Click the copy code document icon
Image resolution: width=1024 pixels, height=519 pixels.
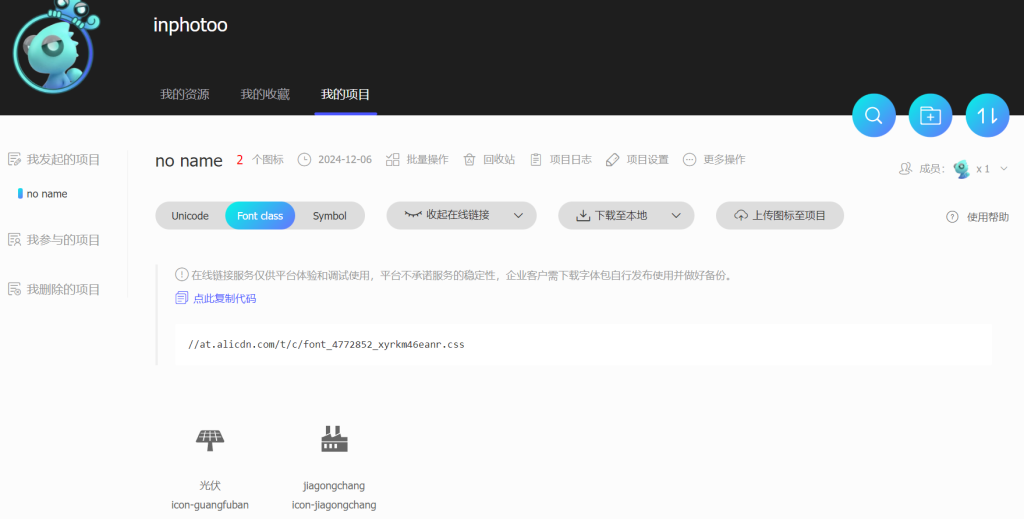(x=182, y=298)
